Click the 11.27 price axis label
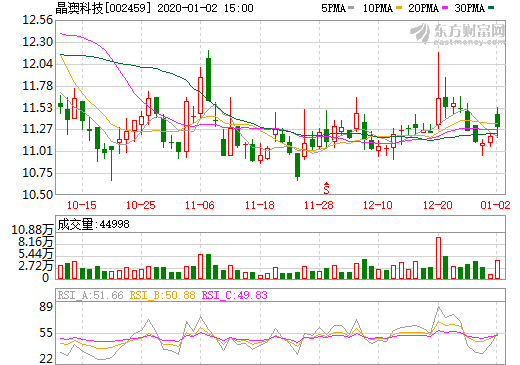Image resolution: width=520 pixels, height=365 pixels. coord(37,129)
